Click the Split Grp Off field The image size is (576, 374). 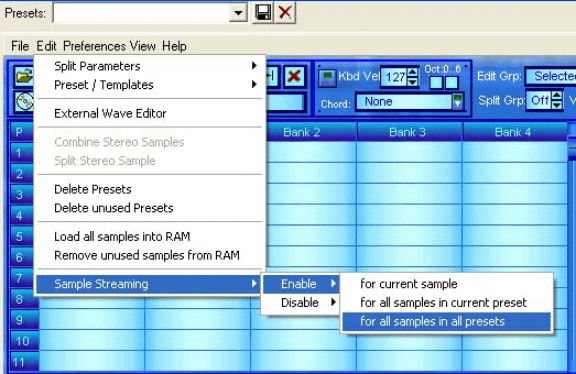[x=540, y=100]
